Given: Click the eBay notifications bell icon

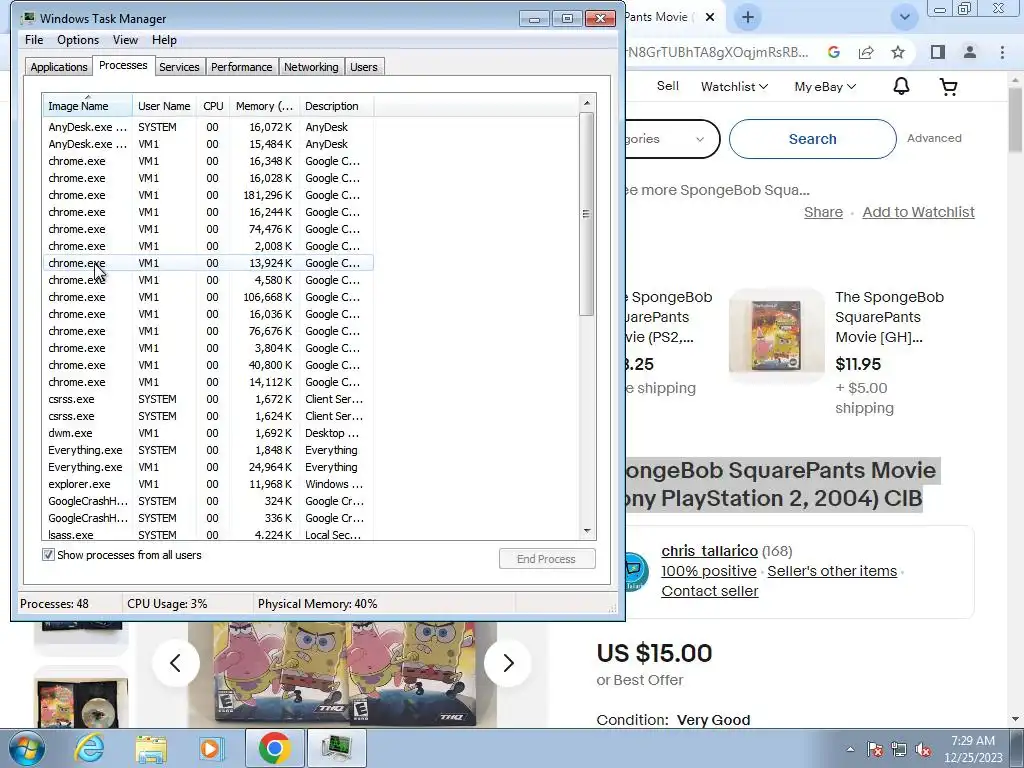Looking at the screenshot, I should point(901,86).
